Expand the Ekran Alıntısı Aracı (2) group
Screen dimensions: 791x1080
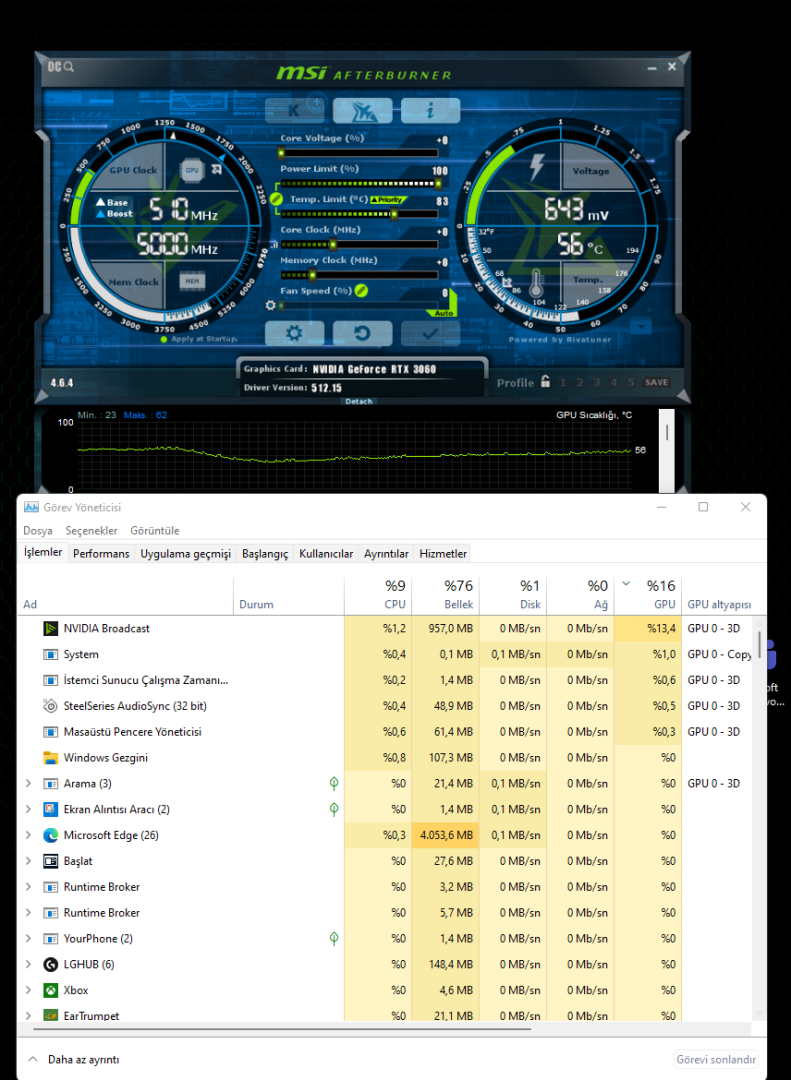(x=28, y=809)
